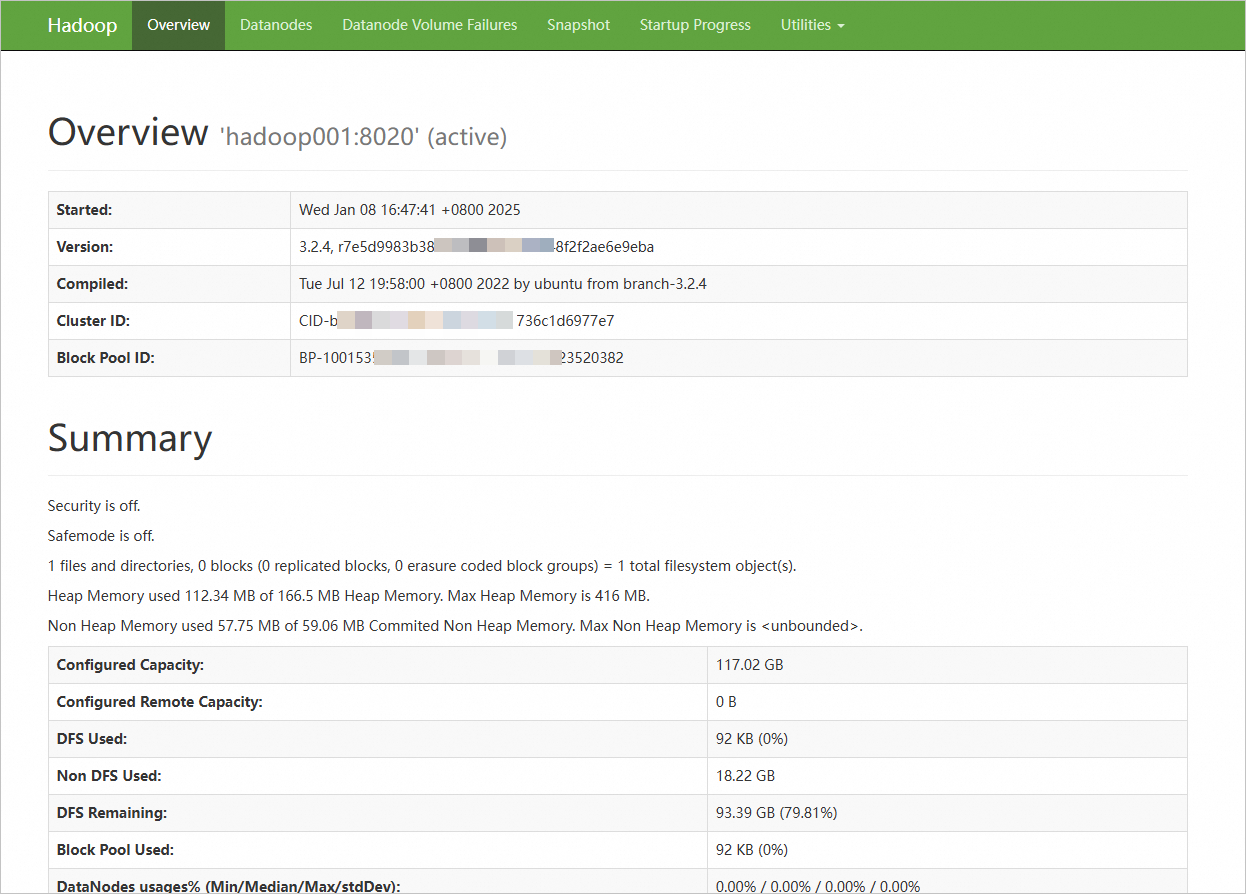Select the start time Wed Jan 08 16:47:41
Image resolution: width=1246 pixels, height=894 pixels.
[x=410, y=210]
